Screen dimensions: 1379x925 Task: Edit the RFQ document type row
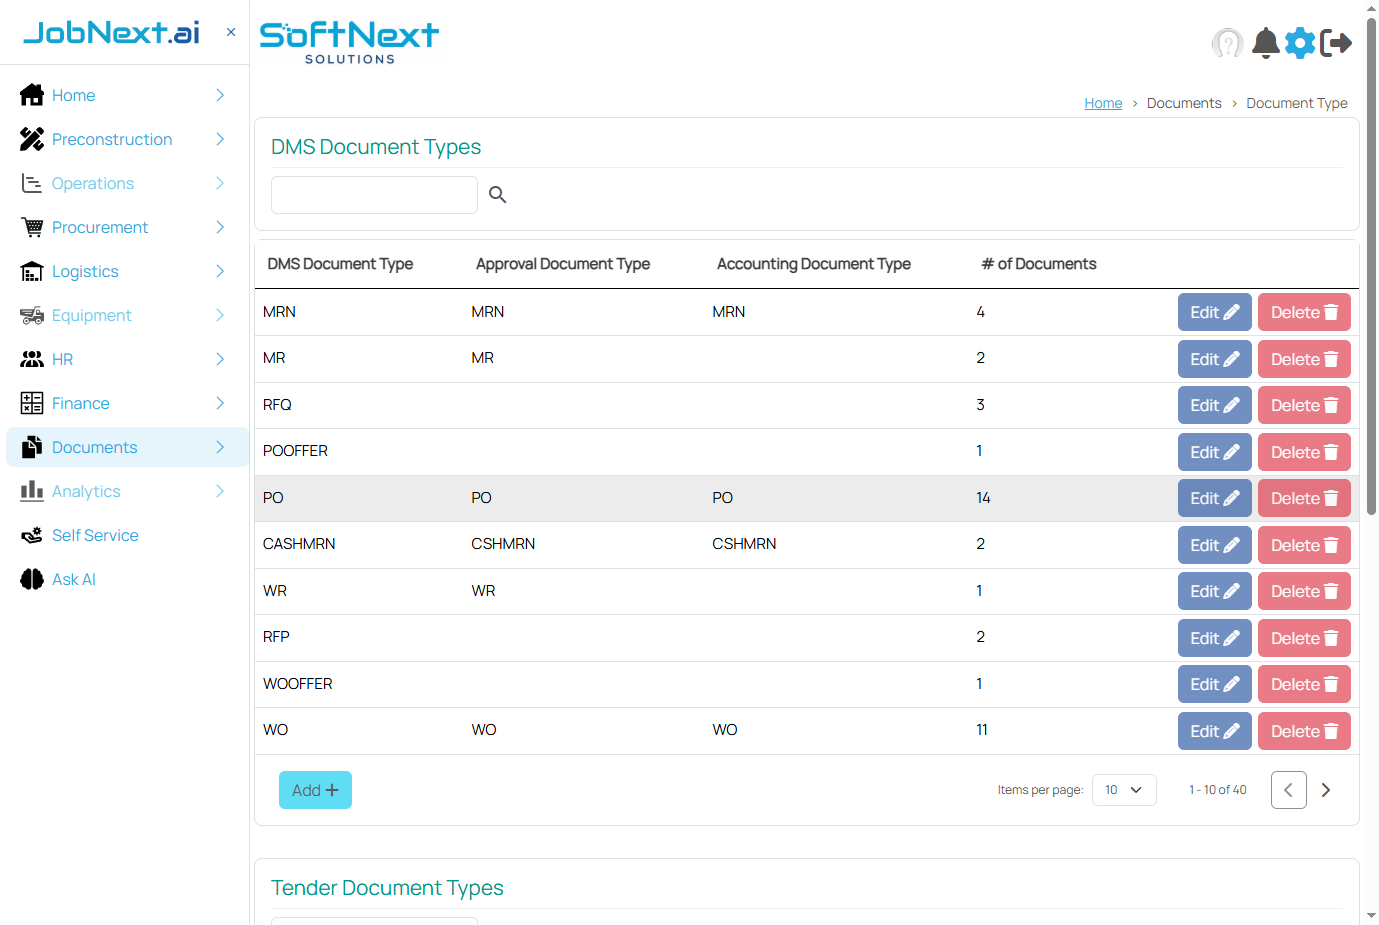click(x=1214, y=404)
